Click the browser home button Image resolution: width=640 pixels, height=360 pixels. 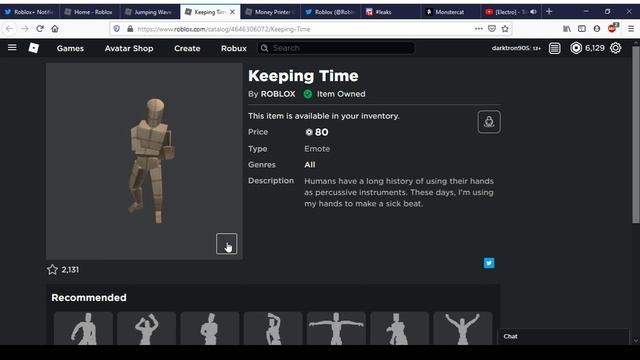(55, 29)
